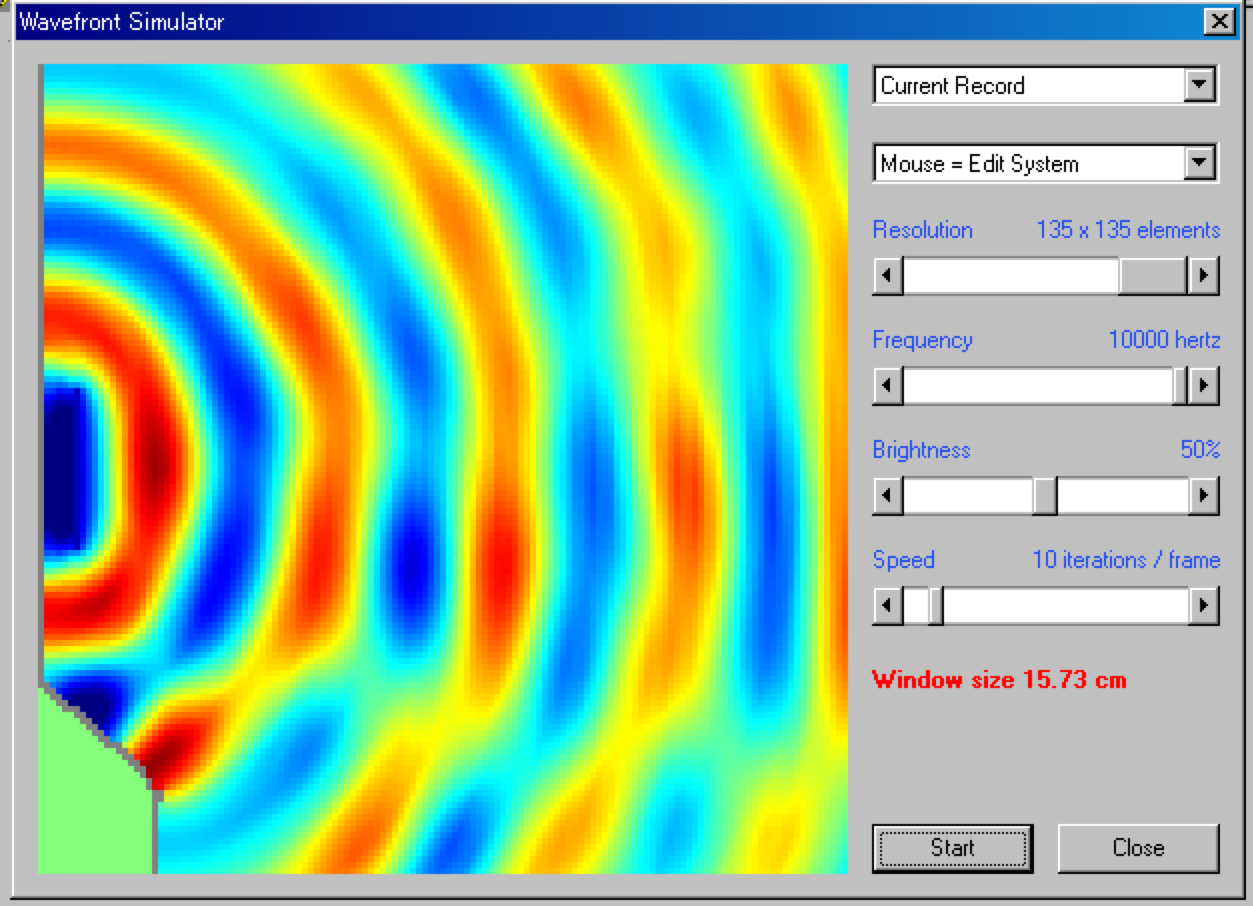Click the Frequency label
Viewport: 1253px width, 906px height.
(x=922, y=340)
